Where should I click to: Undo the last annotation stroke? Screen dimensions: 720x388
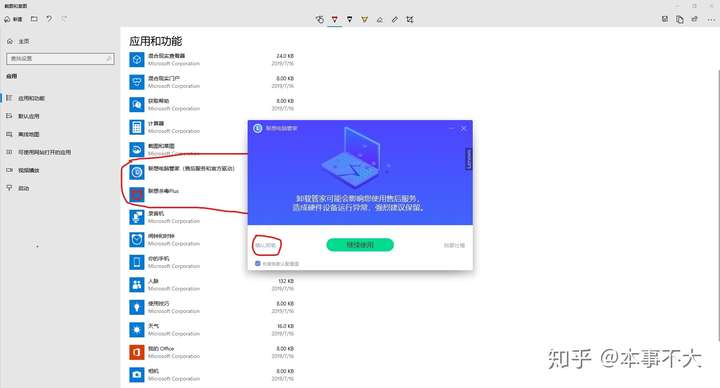(49, 19)
